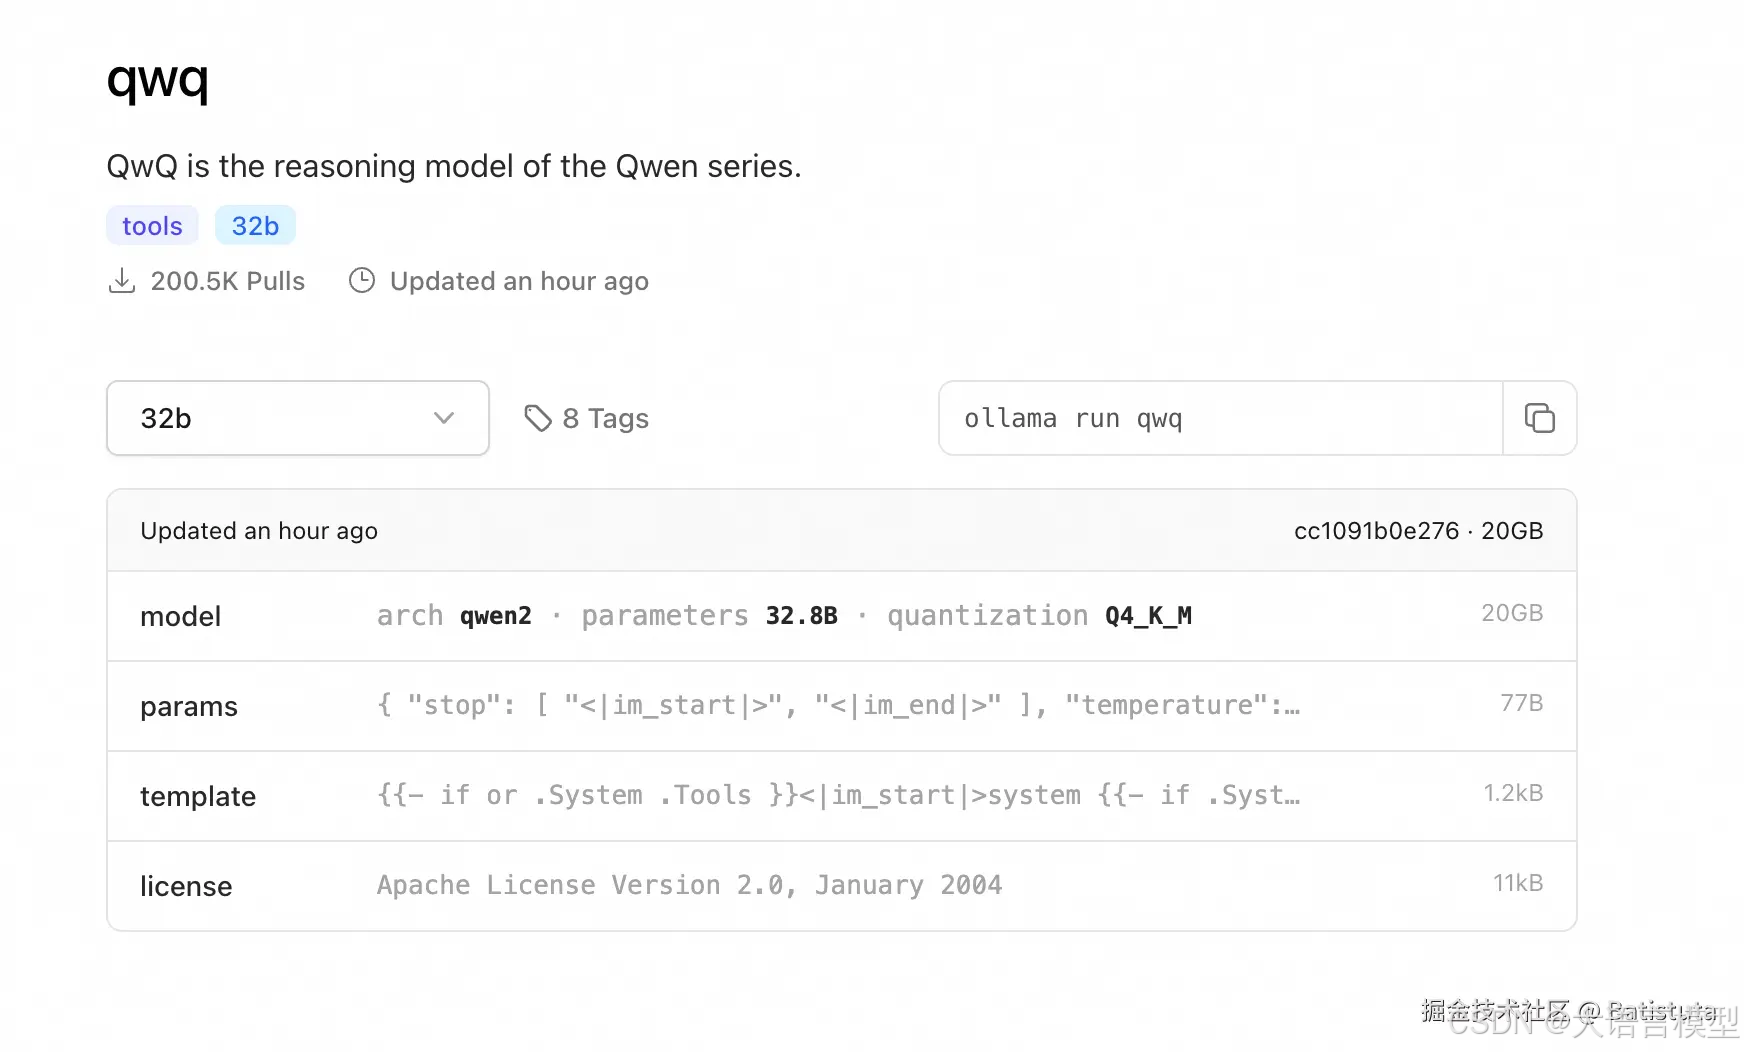The width and height of the screenshot is (1744, 1052).
Task: Click the download icon beside 200.5K Pulls
Action: coord(122,281)
